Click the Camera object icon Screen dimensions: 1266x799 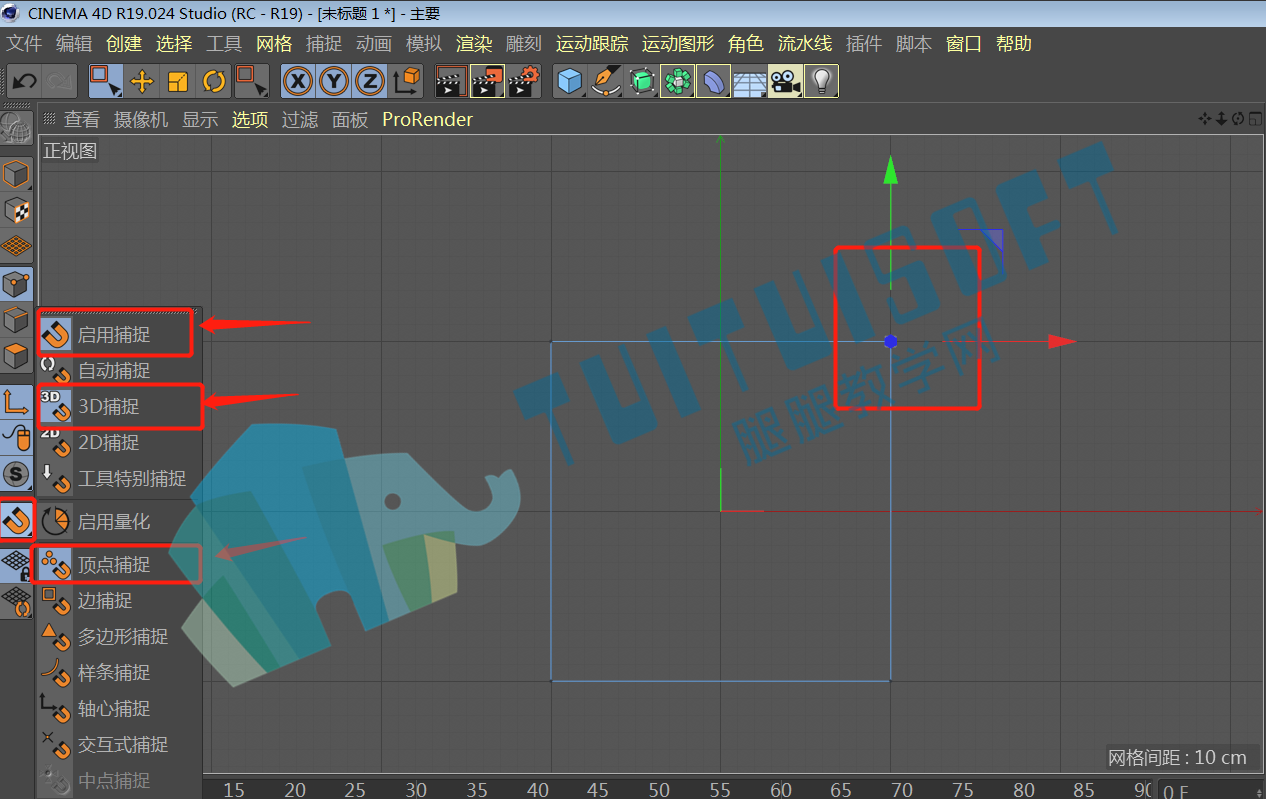(785, 81)
